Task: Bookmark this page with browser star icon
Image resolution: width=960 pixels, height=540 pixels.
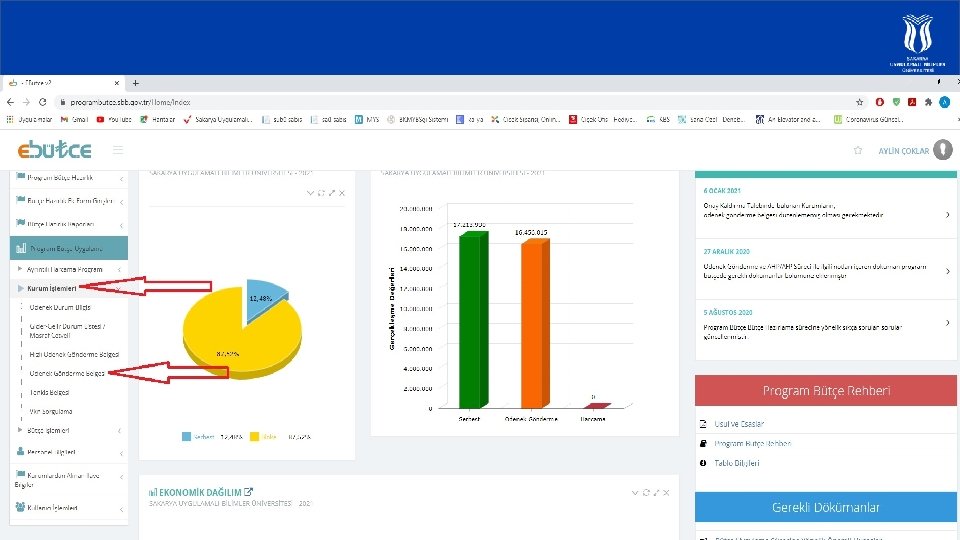Action: coord(860,102)
